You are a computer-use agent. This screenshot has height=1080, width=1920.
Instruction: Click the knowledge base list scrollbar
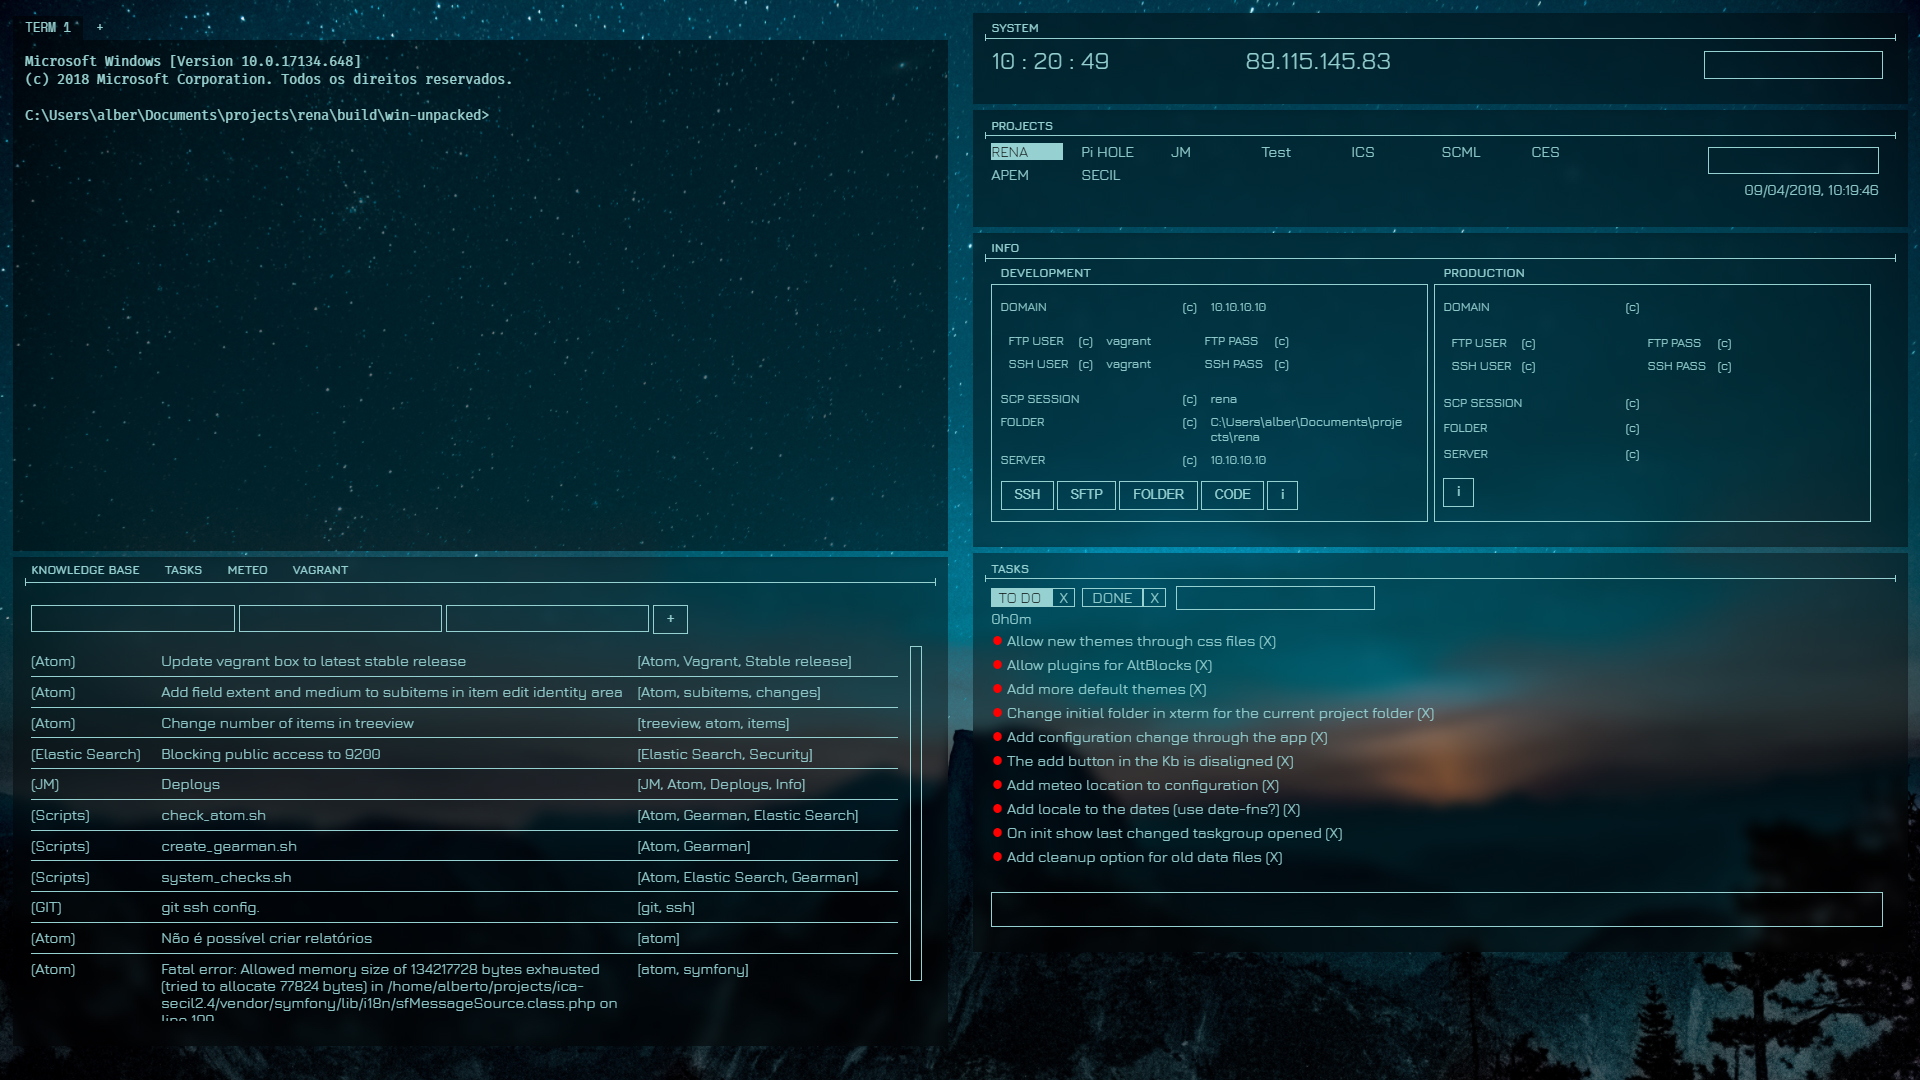(x=915, y=812)
